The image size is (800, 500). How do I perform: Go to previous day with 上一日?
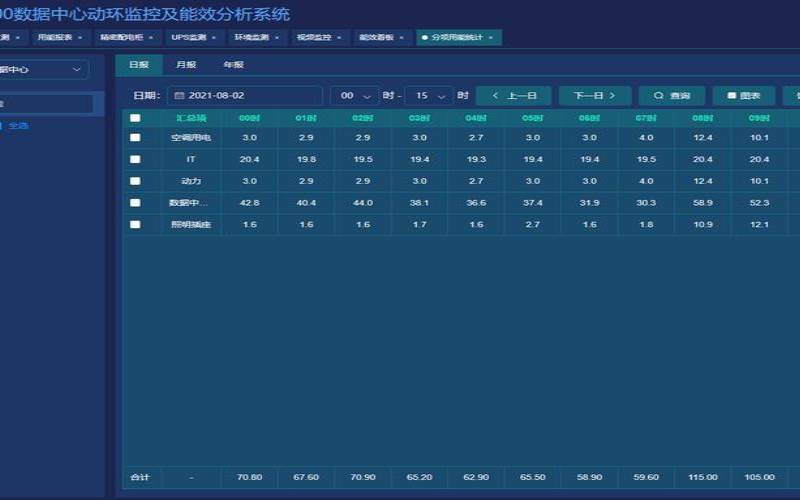point(514,96)
